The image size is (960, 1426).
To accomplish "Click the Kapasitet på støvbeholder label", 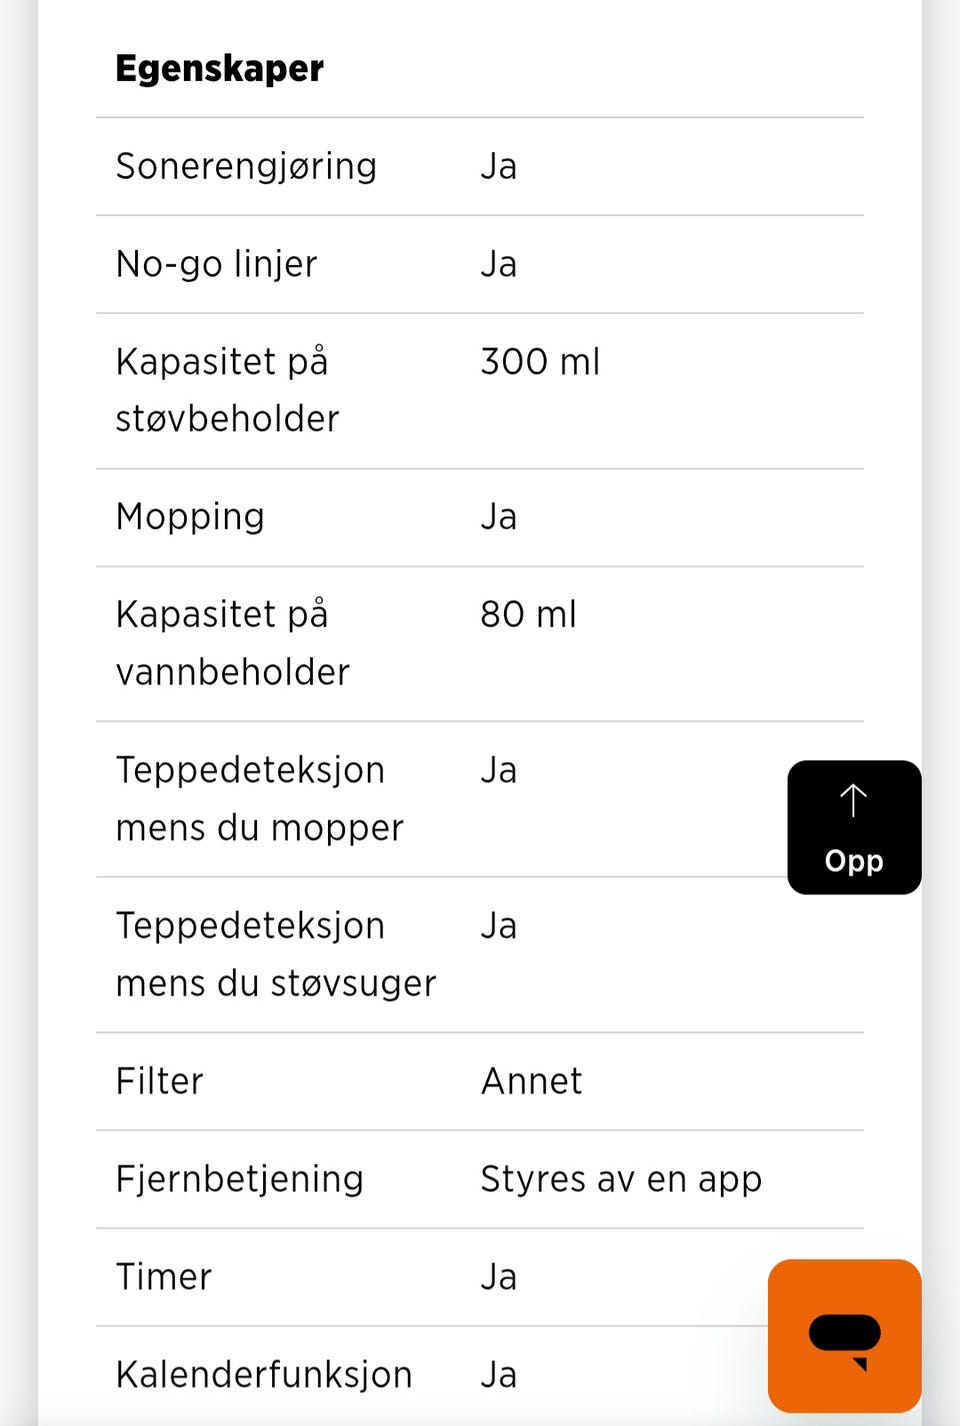I will click(x=228, y=390).
